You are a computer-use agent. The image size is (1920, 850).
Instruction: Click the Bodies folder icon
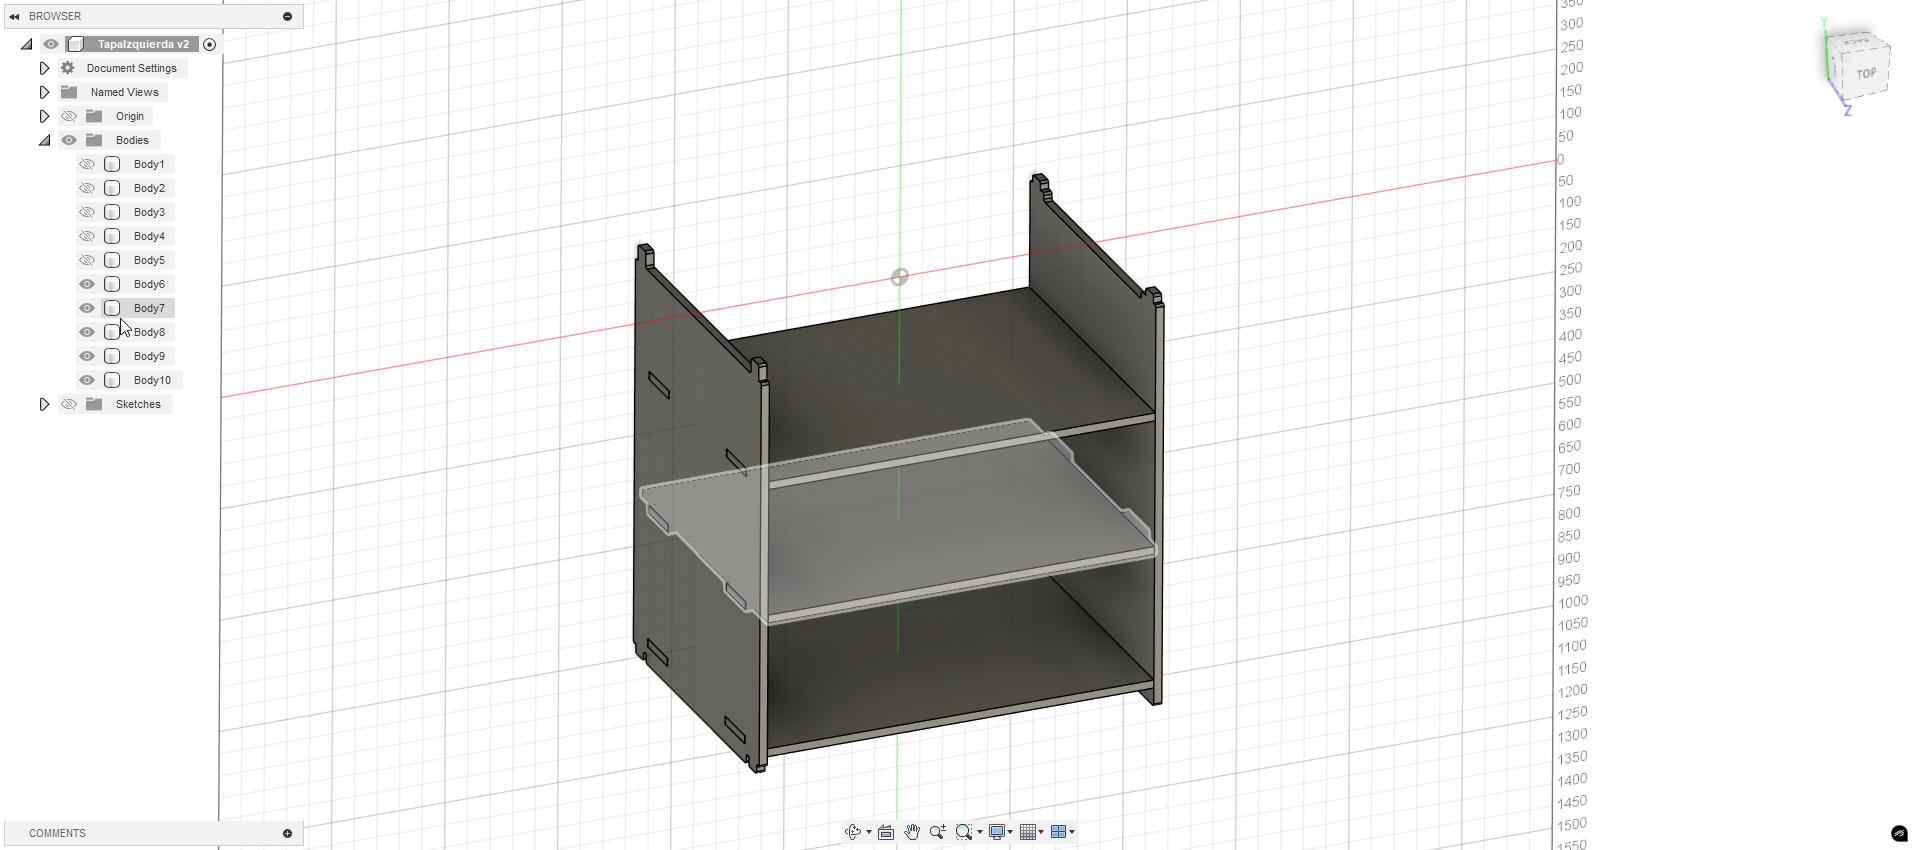click(94, 140)
